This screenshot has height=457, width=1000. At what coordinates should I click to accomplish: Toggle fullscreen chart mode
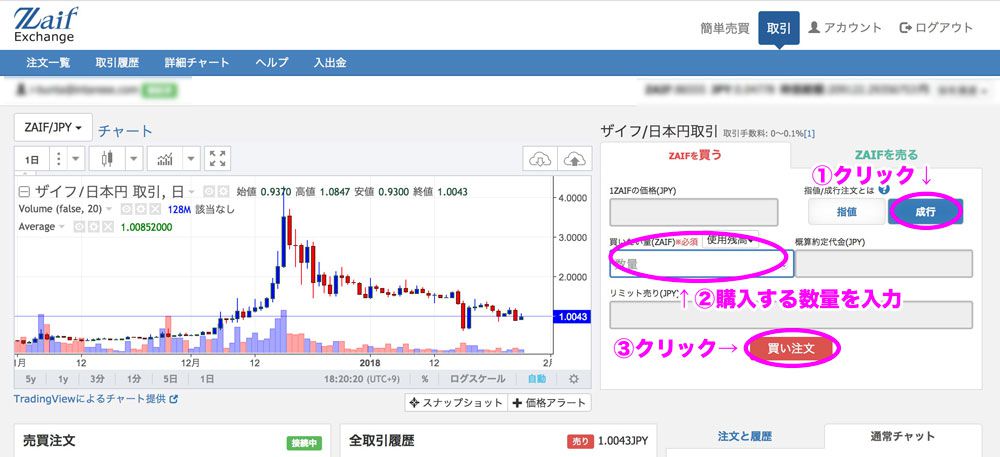(x=217, y=159)
